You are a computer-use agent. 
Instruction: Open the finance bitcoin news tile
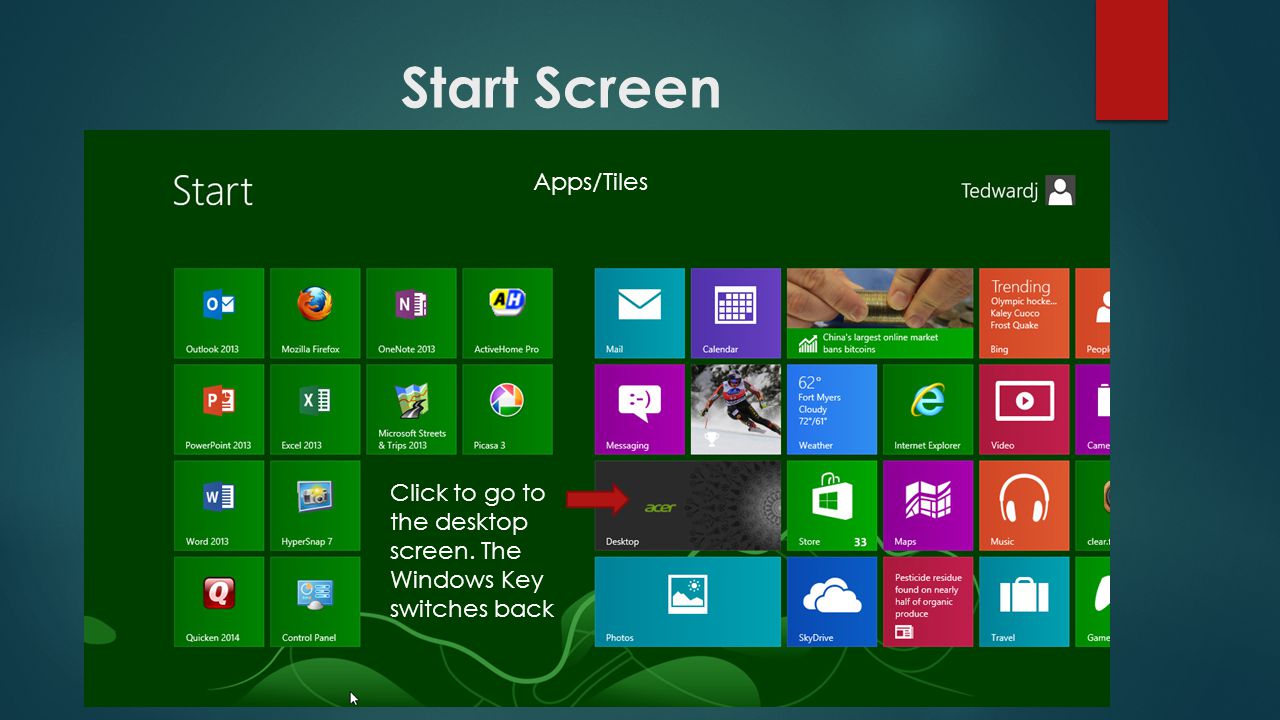pos(880,313)
